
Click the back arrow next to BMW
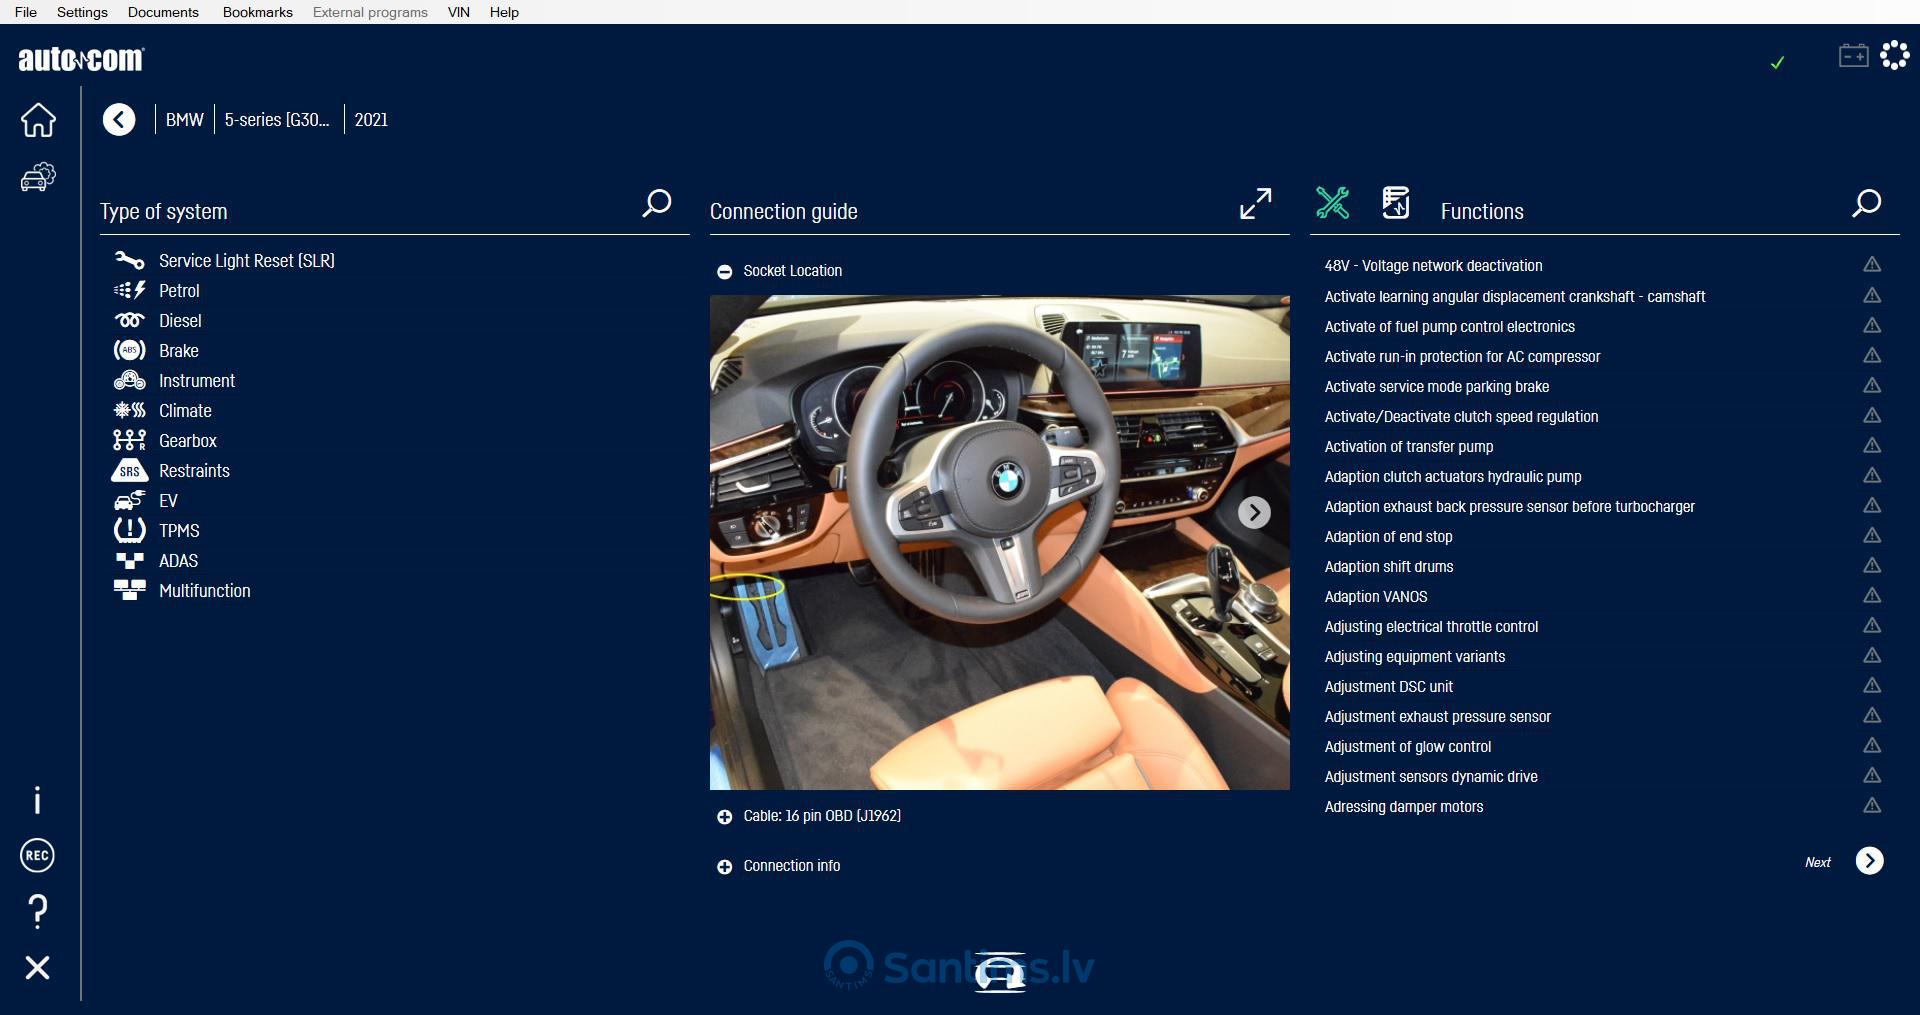(x=119, y=120)
